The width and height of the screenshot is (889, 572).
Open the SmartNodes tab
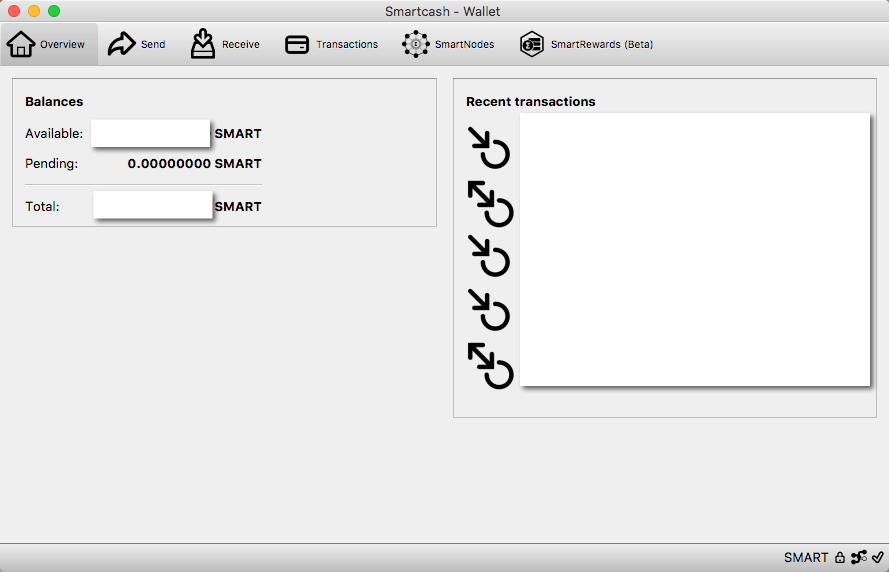448,44
